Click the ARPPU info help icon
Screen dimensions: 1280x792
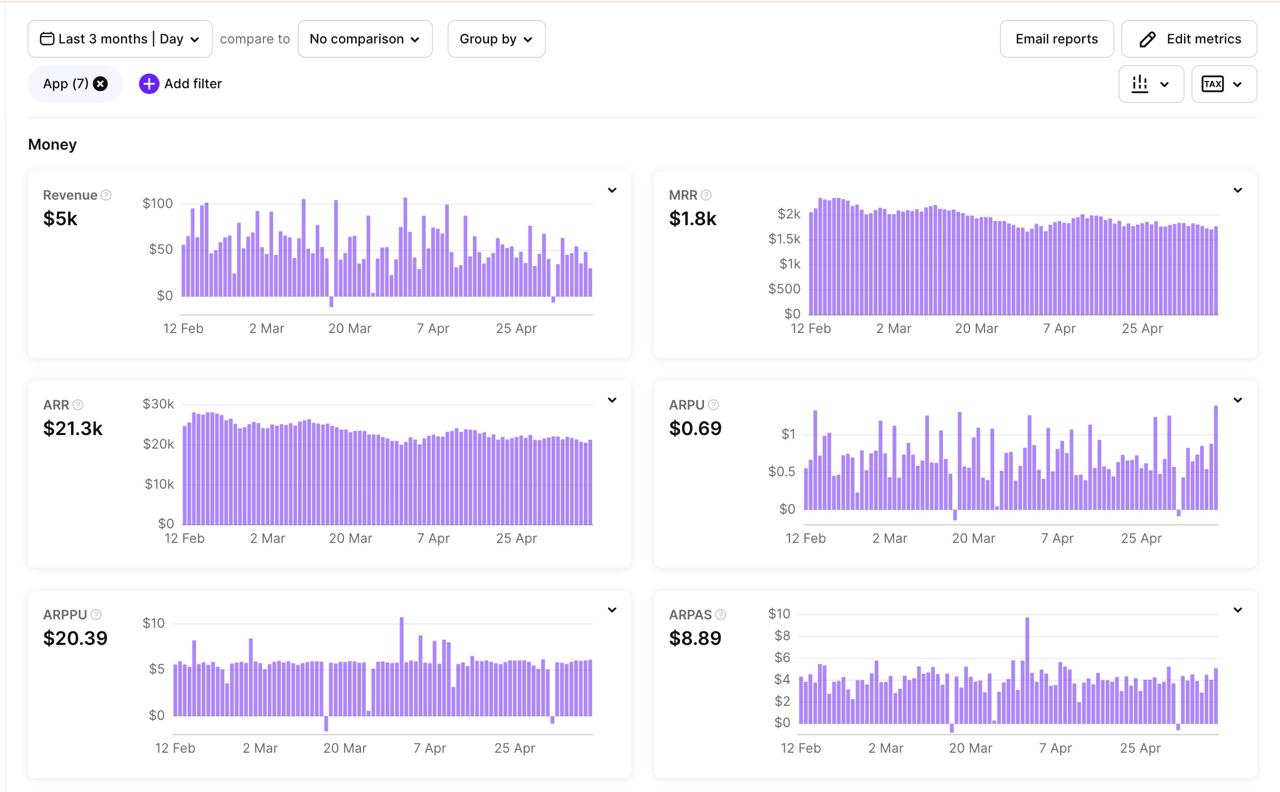point(96,615)
